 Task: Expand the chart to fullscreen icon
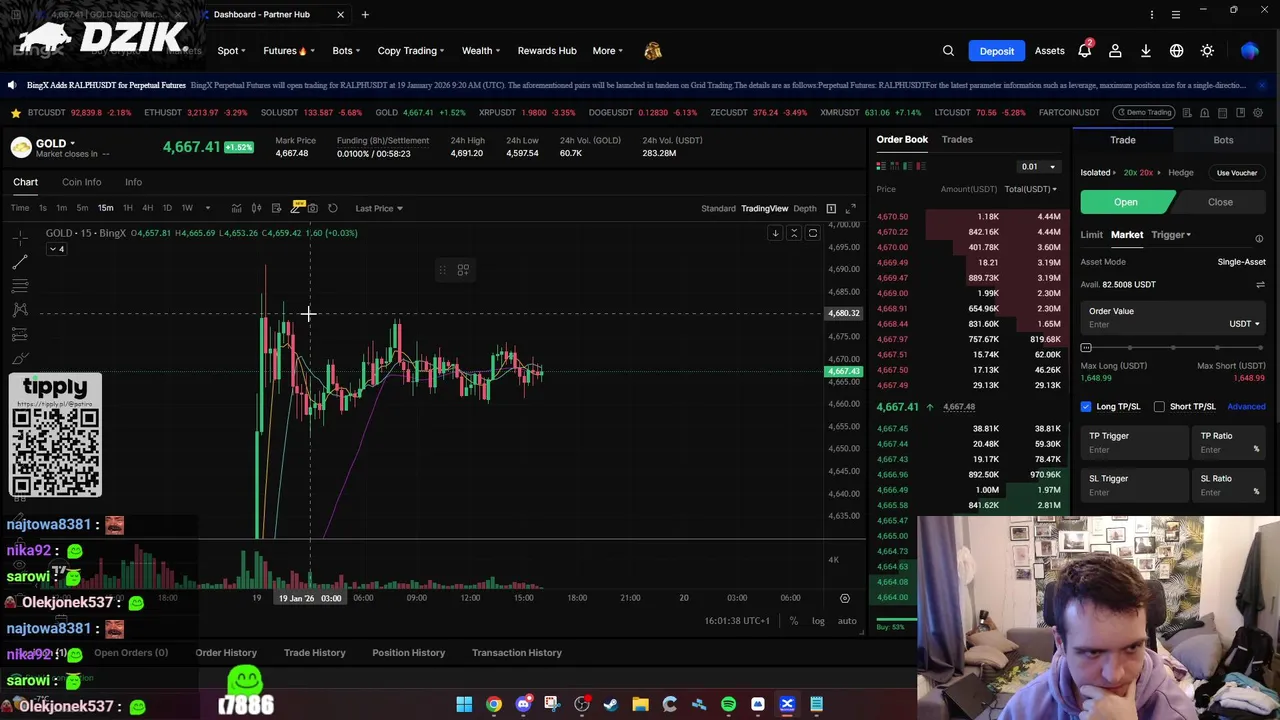coord(850,208)
